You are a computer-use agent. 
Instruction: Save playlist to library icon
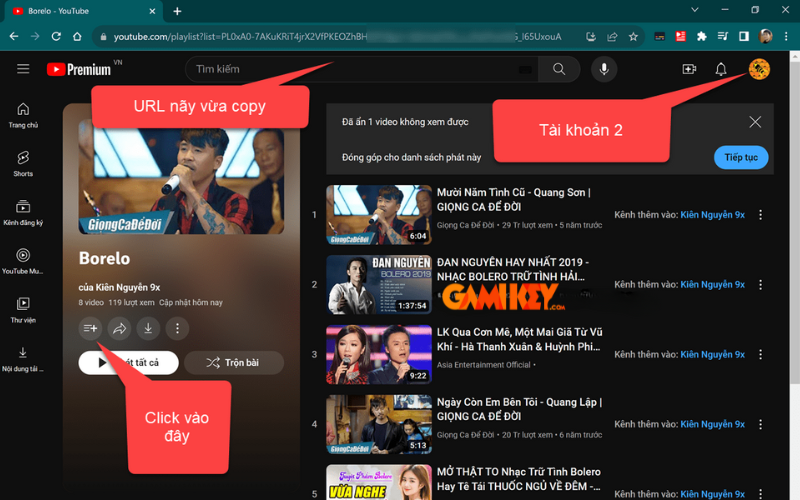[90, 328]
